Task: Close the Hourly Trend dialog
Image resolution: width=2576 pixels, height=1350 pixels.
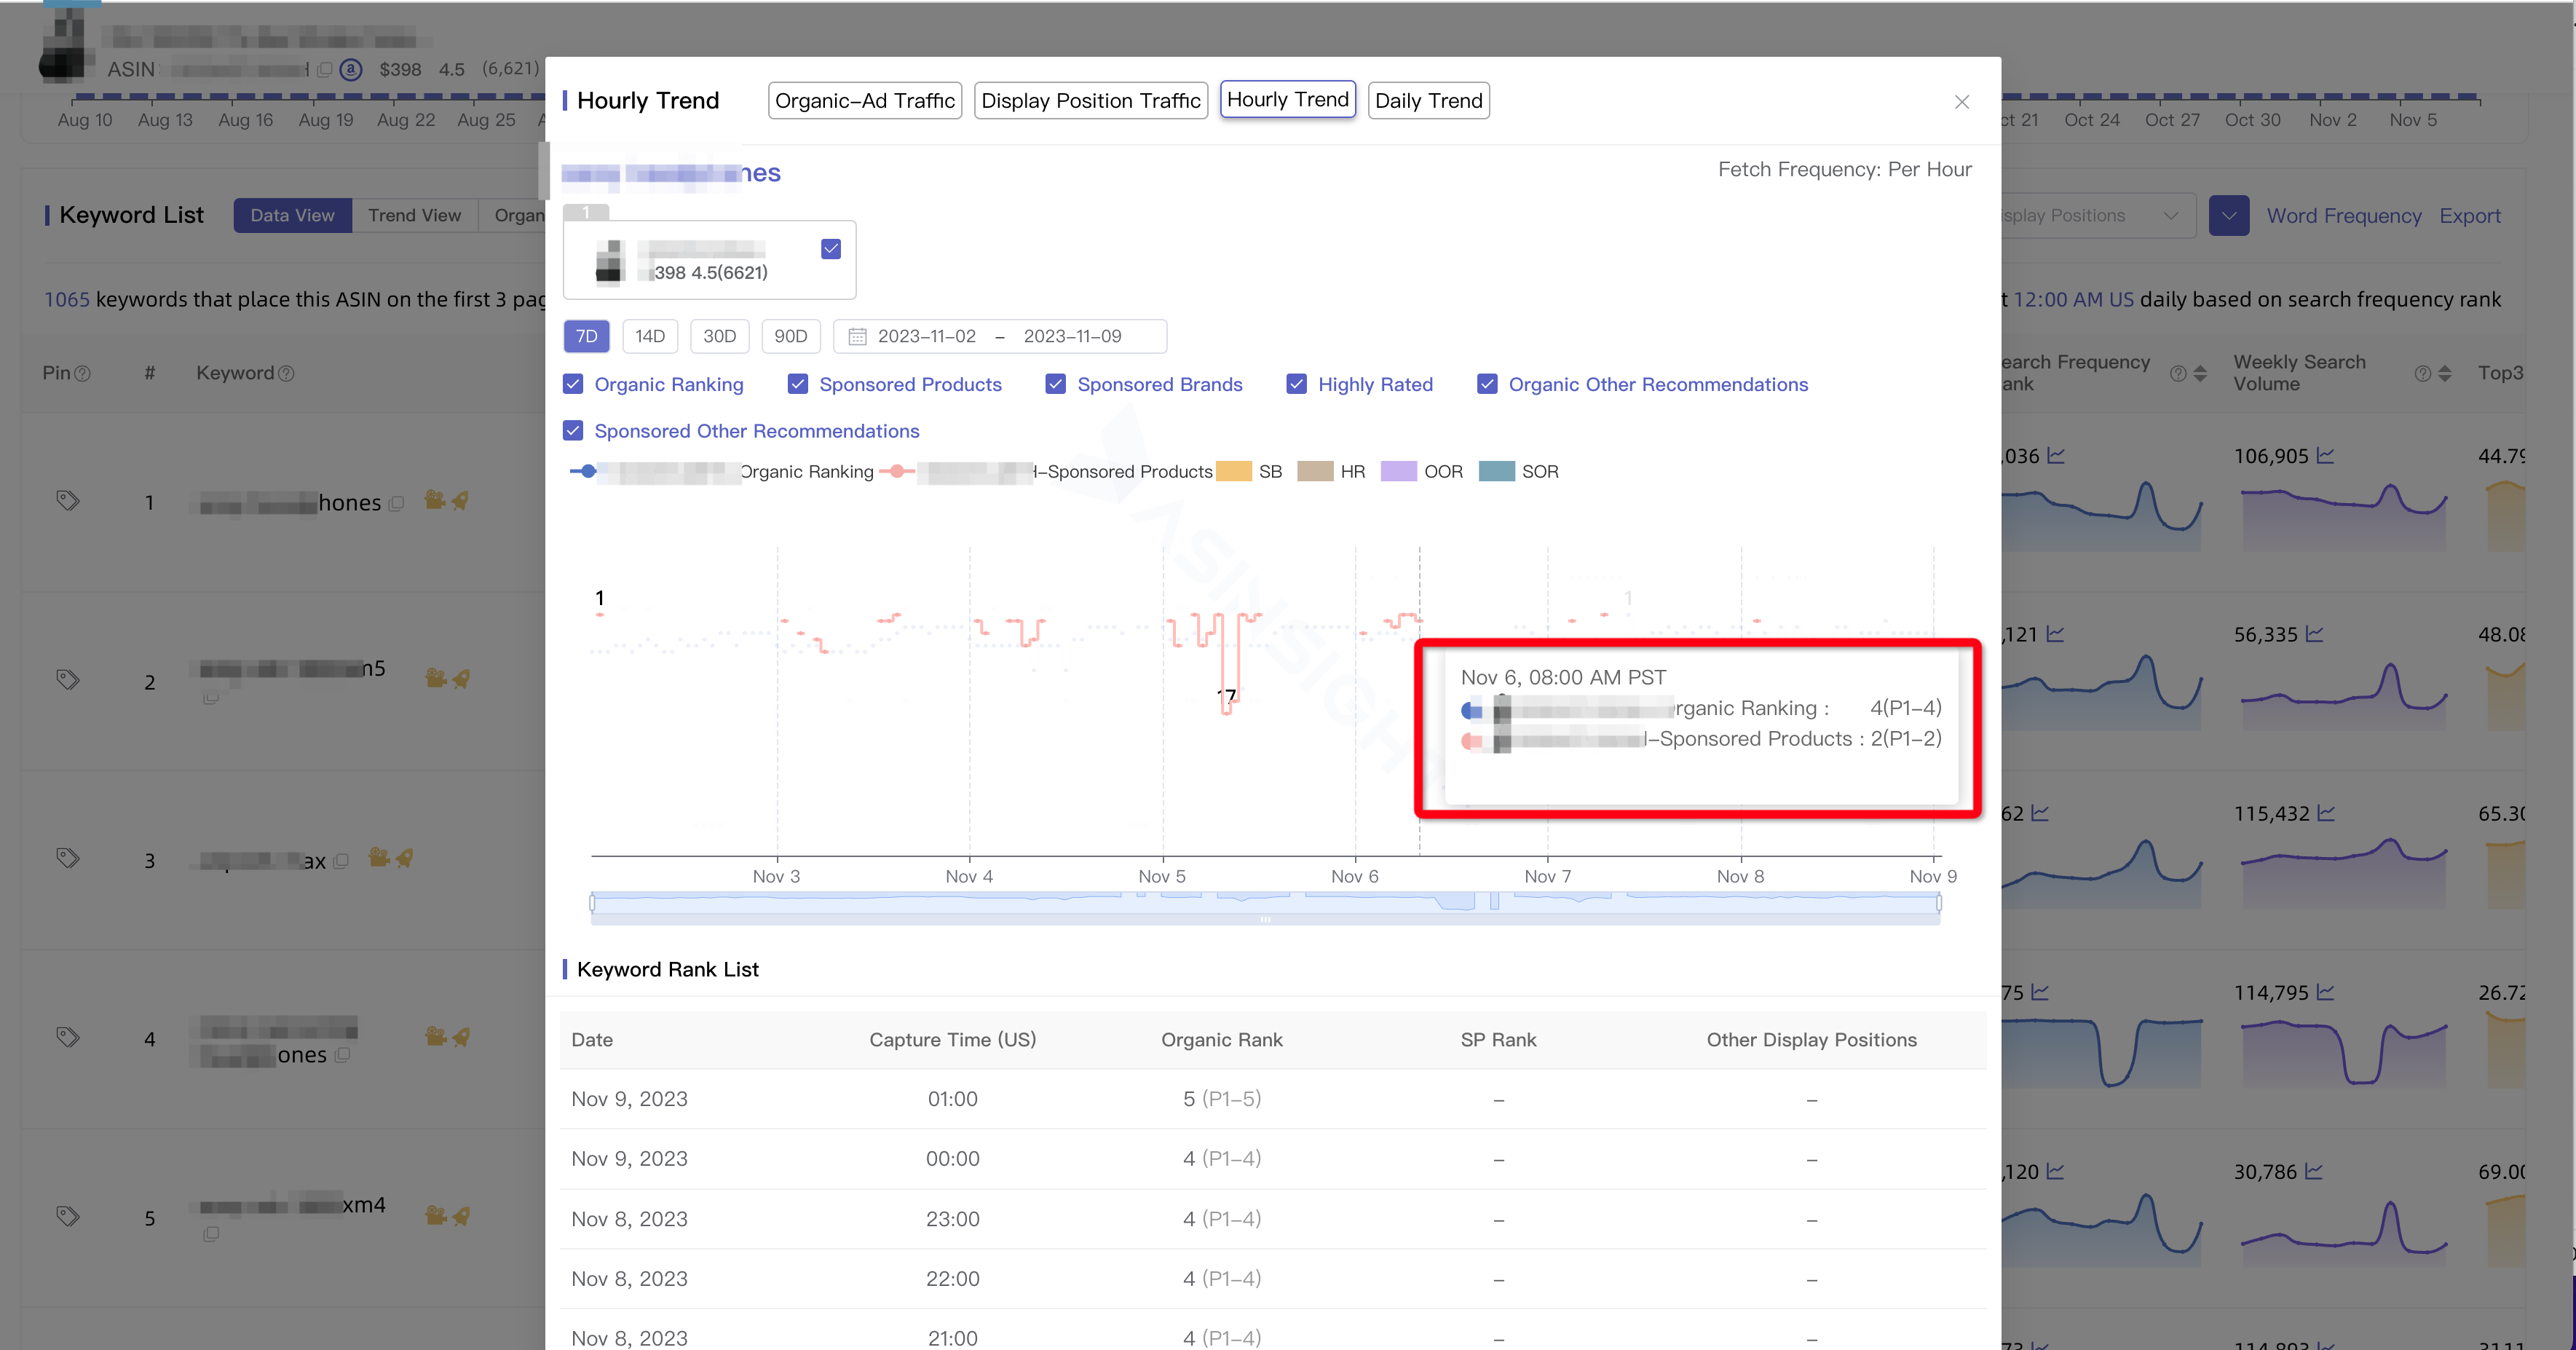Action: click(1961, 102)
